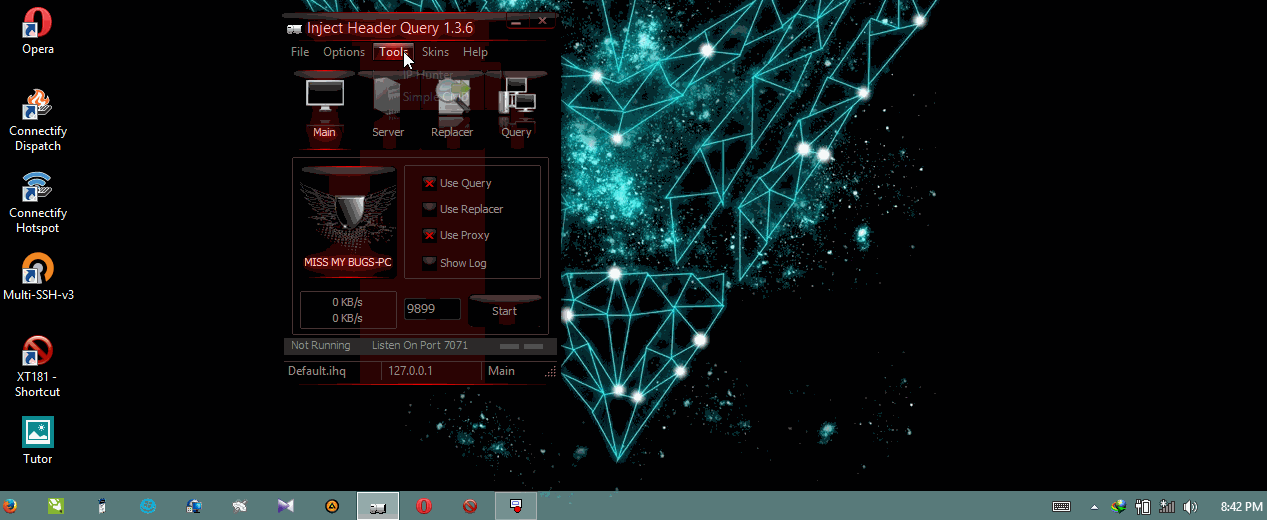The width and height of the screenshot is (1267, 520).
Task: Uncheck the Use Query checkbox
Action: point(429,183)
